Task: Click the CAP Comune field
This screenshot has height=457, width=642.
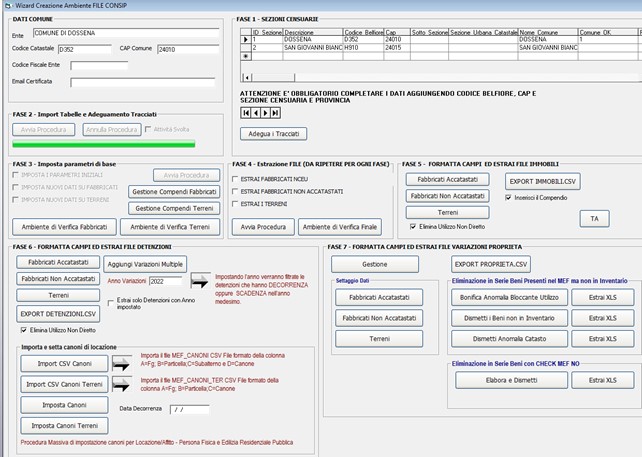Action: (x=188, y=50)
